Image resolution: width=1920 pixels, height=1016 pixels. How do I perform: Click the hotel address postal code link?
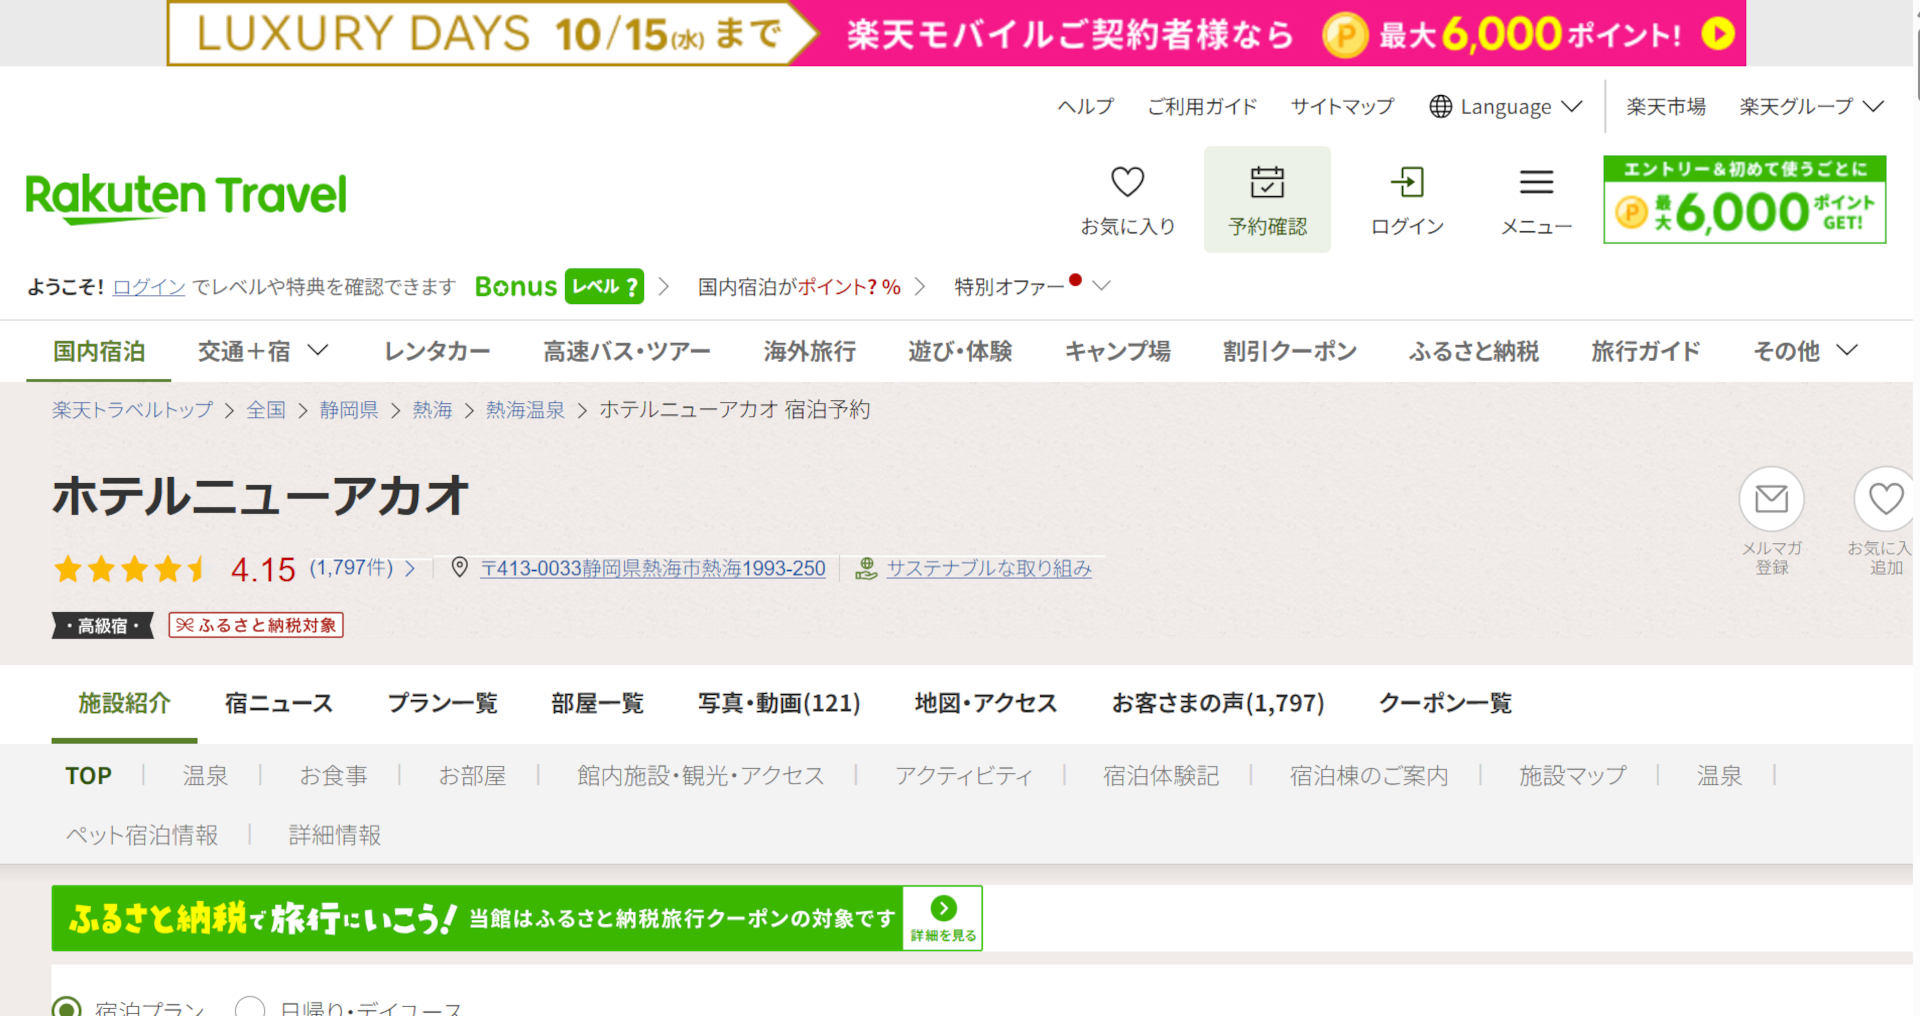(652, 568)
